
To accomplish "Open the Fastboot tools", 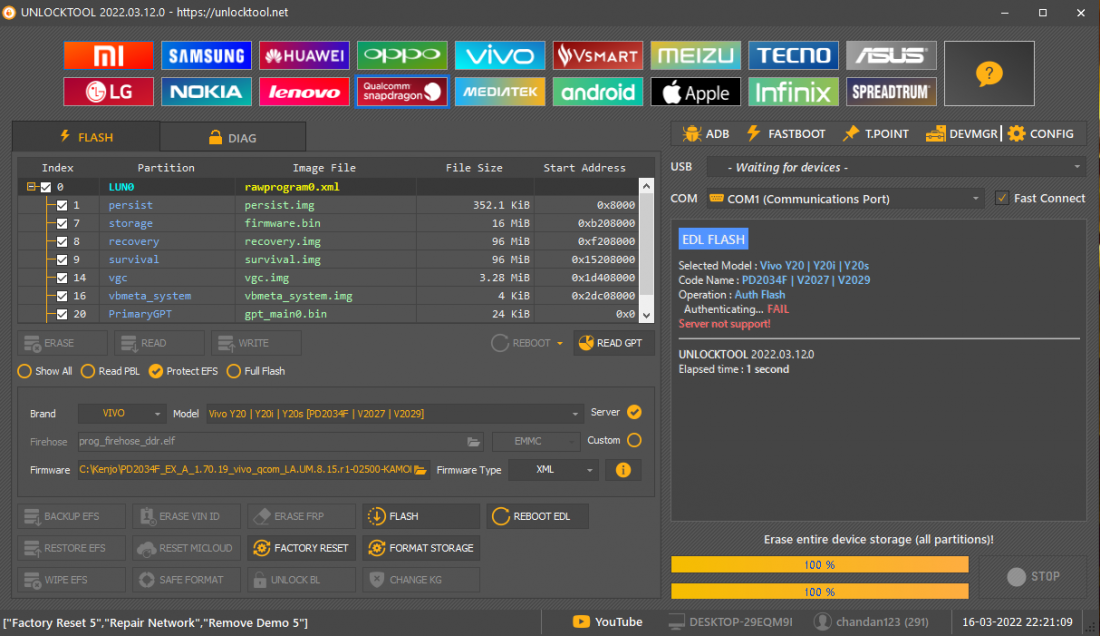I will (x=786, y=134).
